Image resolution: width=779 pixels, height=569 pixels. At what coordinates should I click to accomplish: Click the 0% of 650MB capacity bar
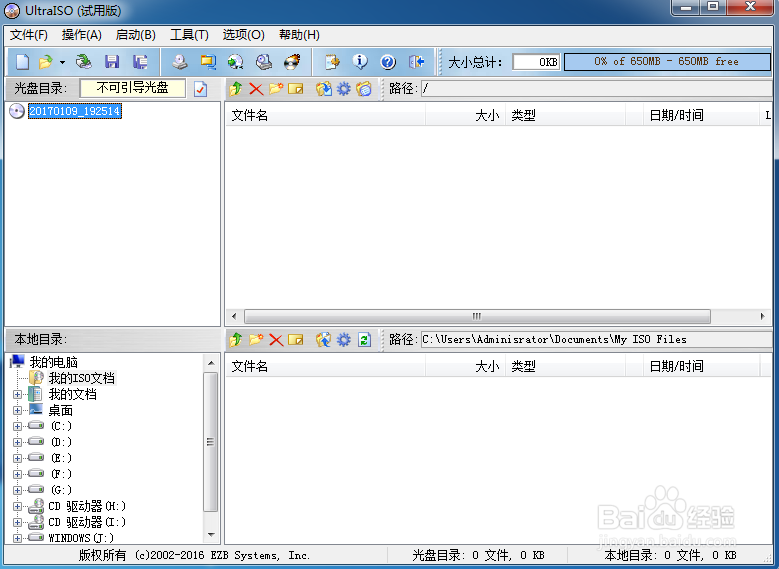tap(667, 62)
